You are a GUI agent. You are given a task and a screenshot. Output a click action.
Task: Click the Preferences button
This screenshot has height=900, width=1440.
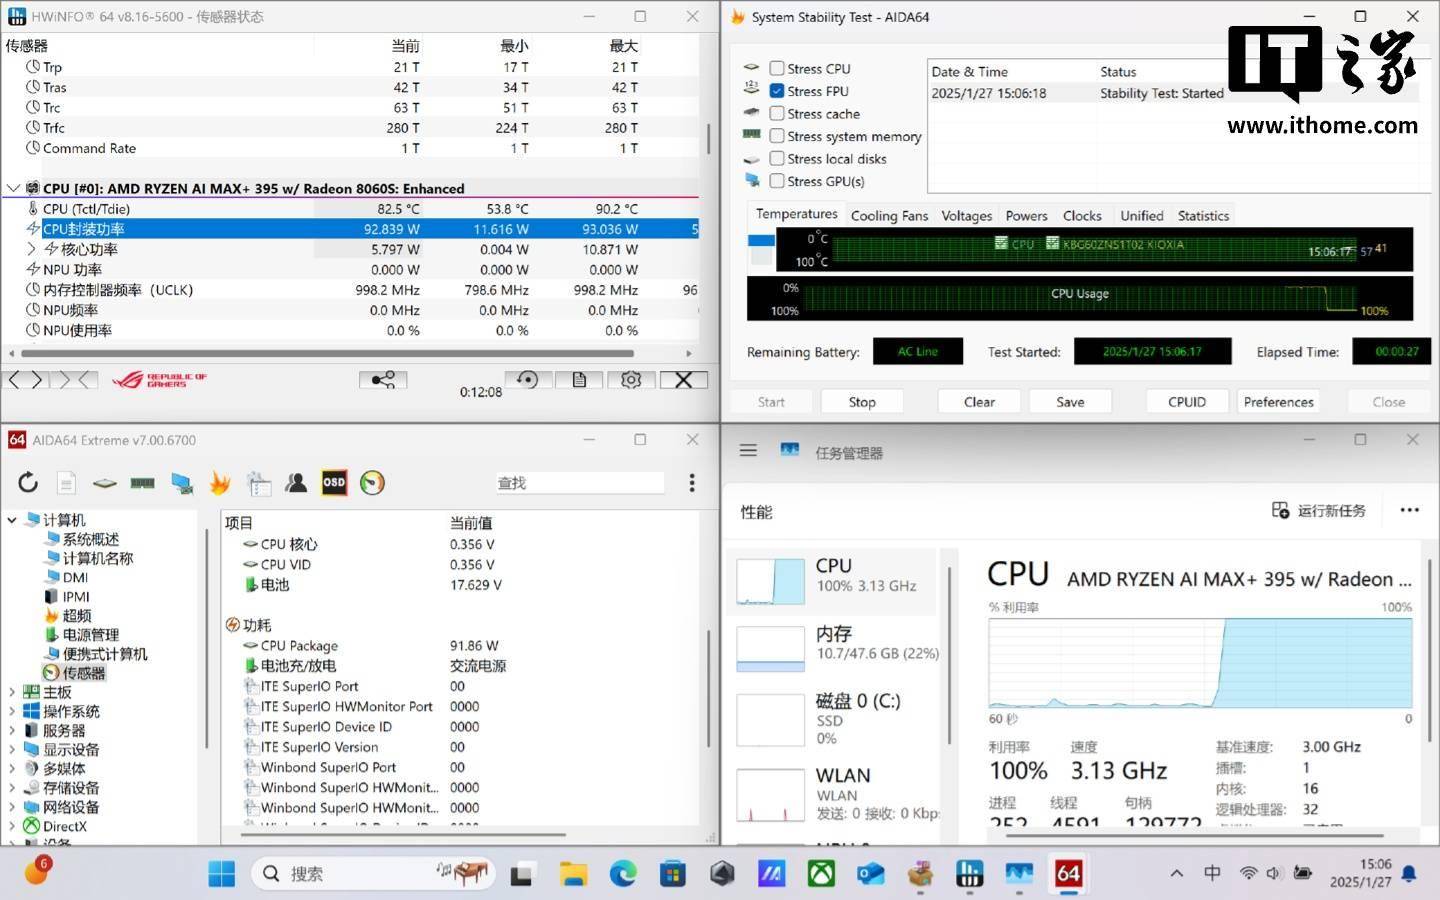click(x=1278, y=402)
